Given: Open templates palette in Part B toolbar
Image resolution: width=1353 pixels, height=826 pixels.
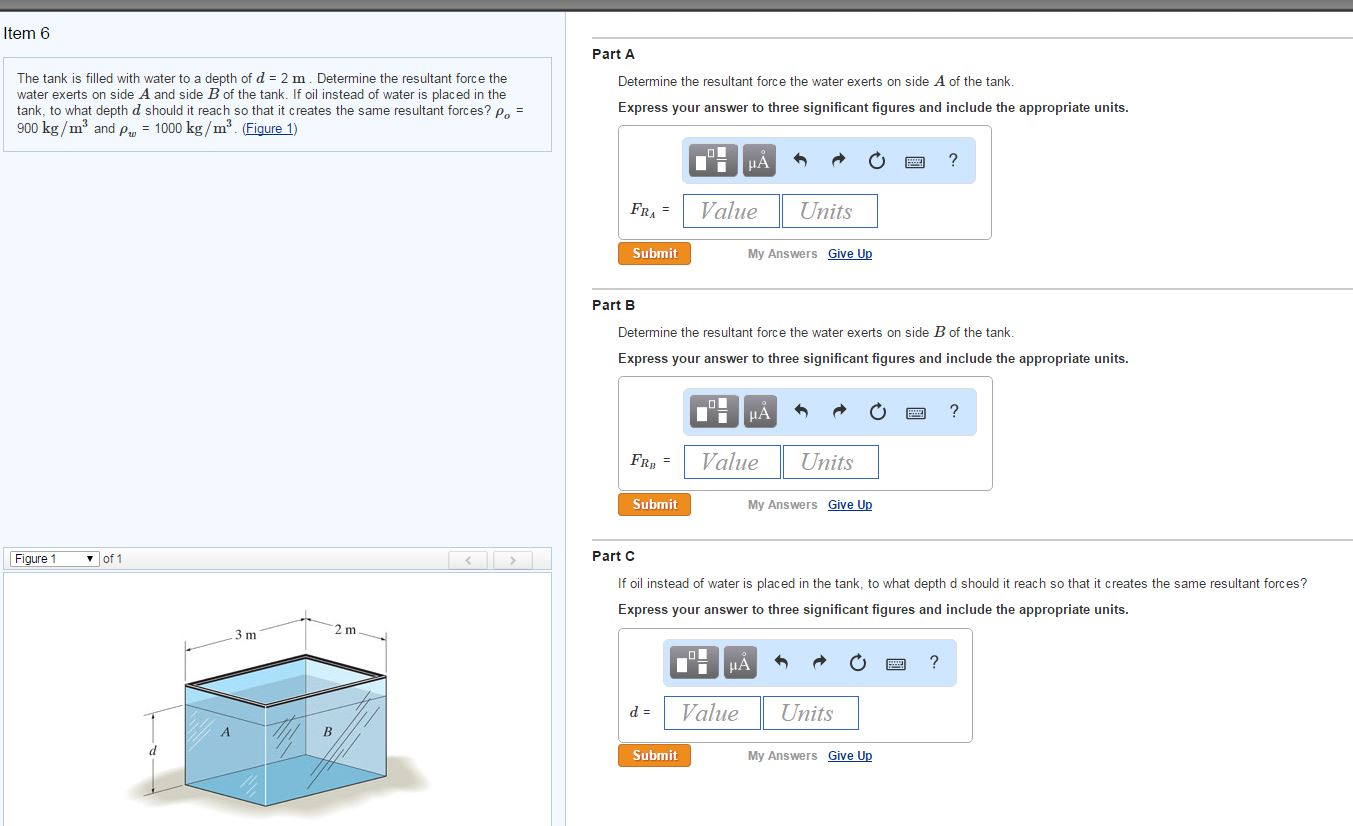Looking at the screenshot, I should click(x=715, y=411).
